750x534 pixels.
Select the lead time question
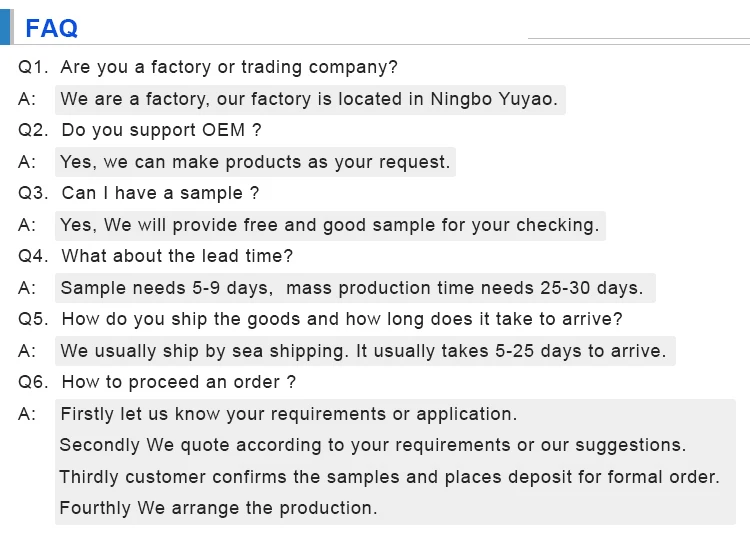(x=177, y=256)
